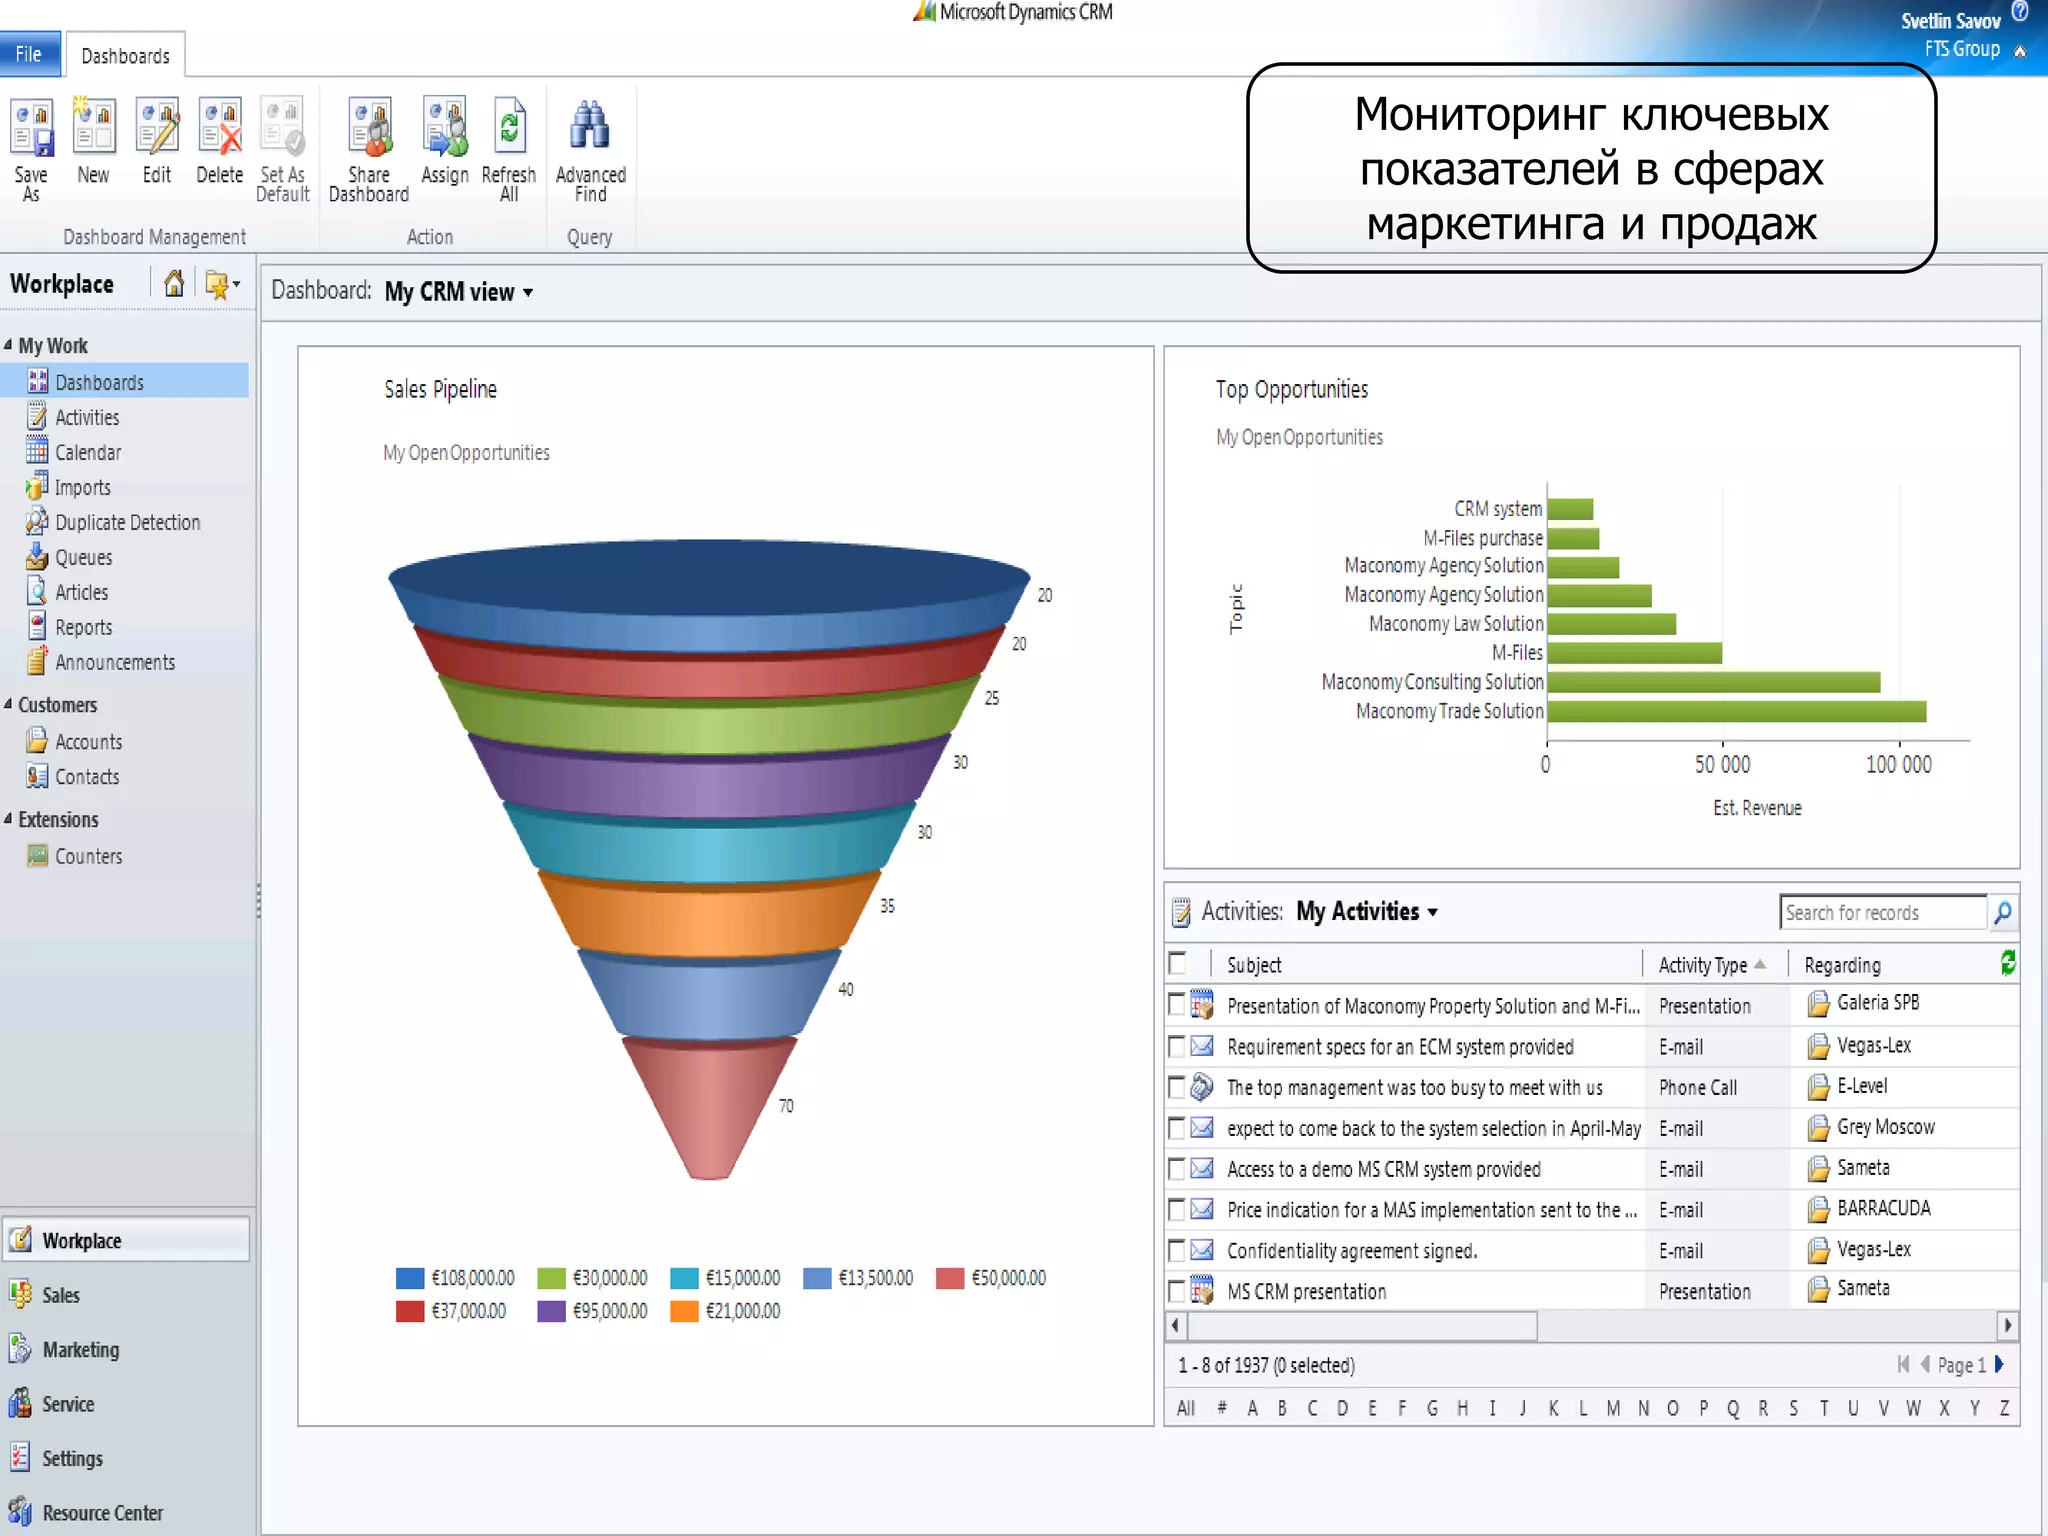Screen dimensions: 2048x1536
Task: Refresh the activities grid with green icon
Action: (x=2007, y=963)
